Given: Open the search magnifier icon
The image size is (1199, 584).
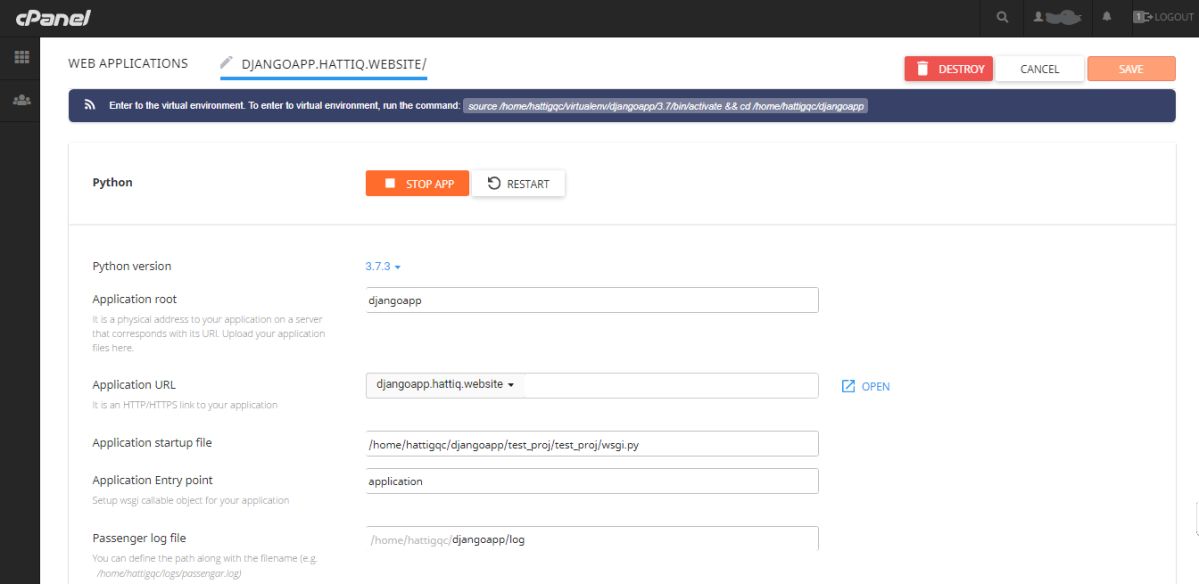Looking at the screenshot, I should tap(1002, 17).
